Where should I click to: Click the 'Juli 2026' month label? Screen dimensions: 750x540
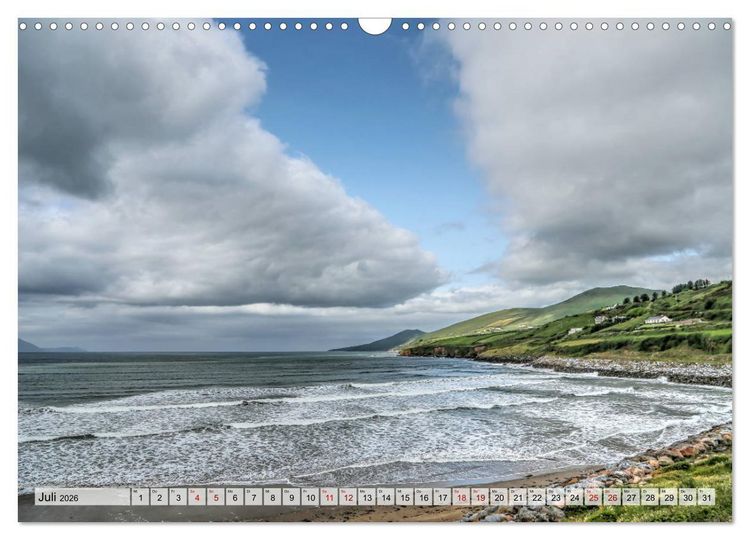(x=58, y=497)
